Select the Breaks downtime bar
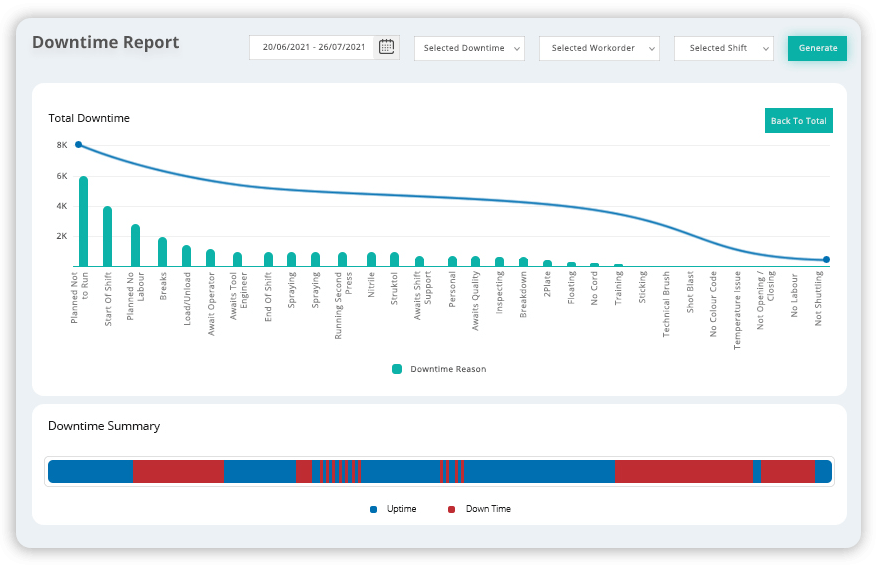Viewport: 878px width, 566px height. pyautogui.click(x=162, y=252)
